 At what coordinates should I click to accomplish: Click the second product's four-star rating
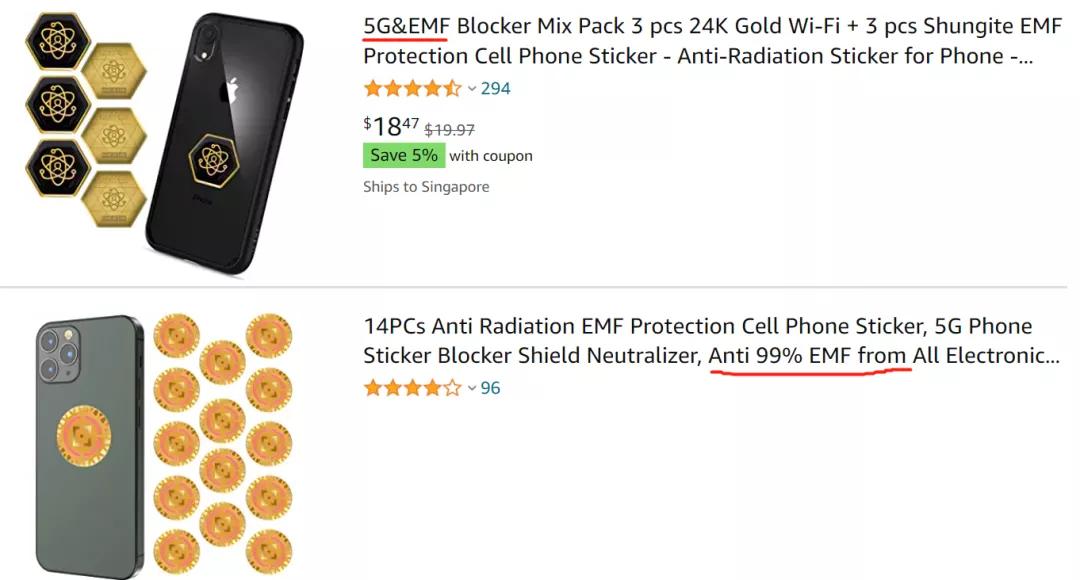tap(412, 388)
